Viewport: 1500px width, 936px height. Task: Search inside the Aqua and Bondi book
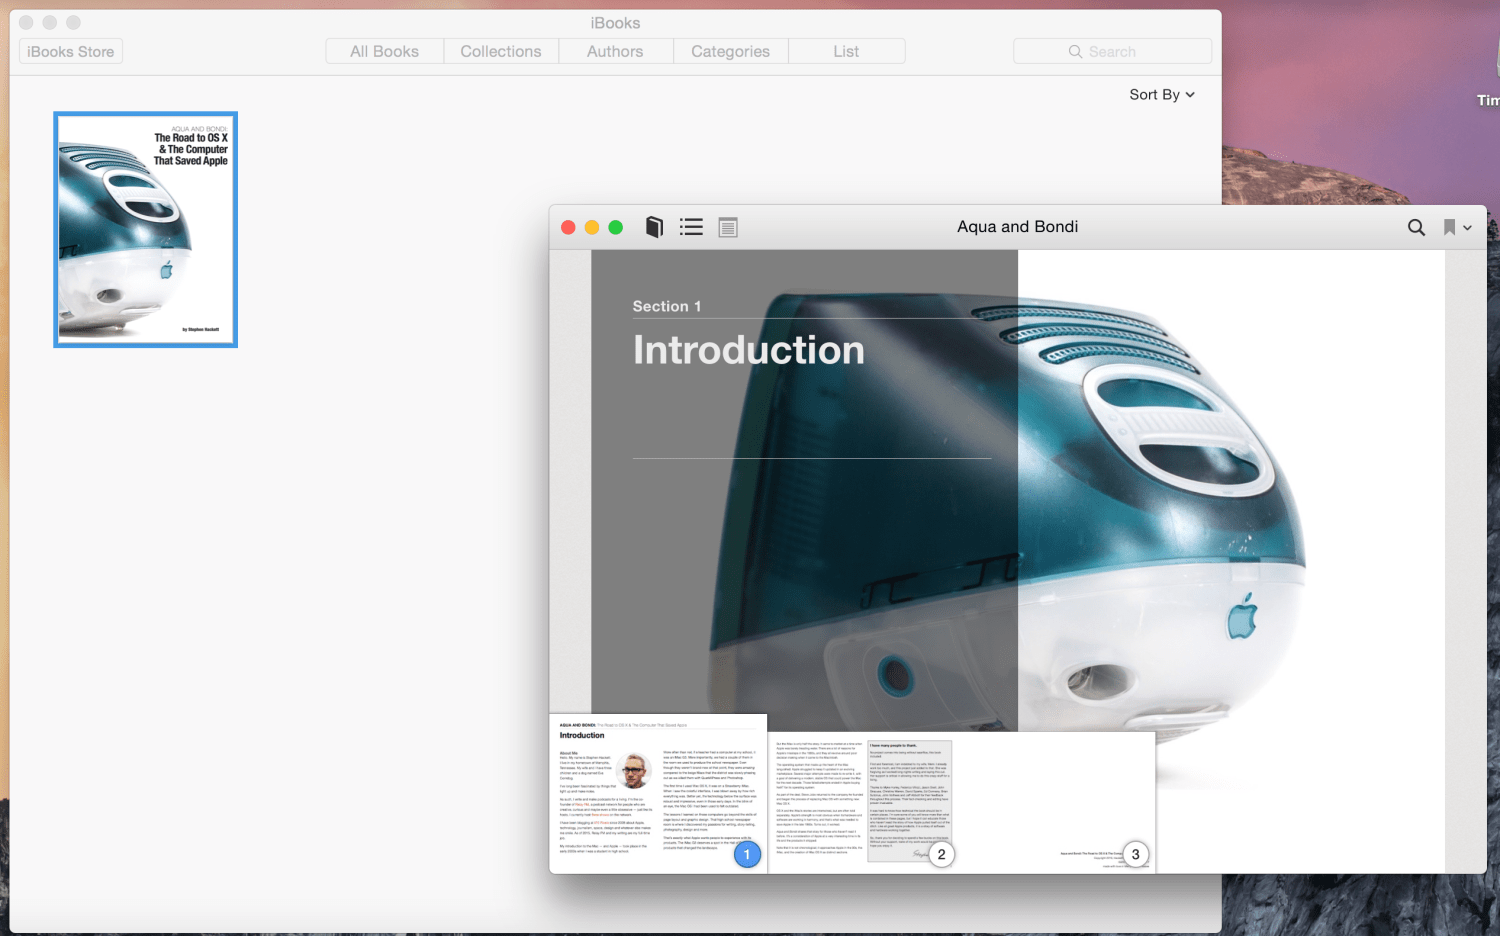[1416, 227]
